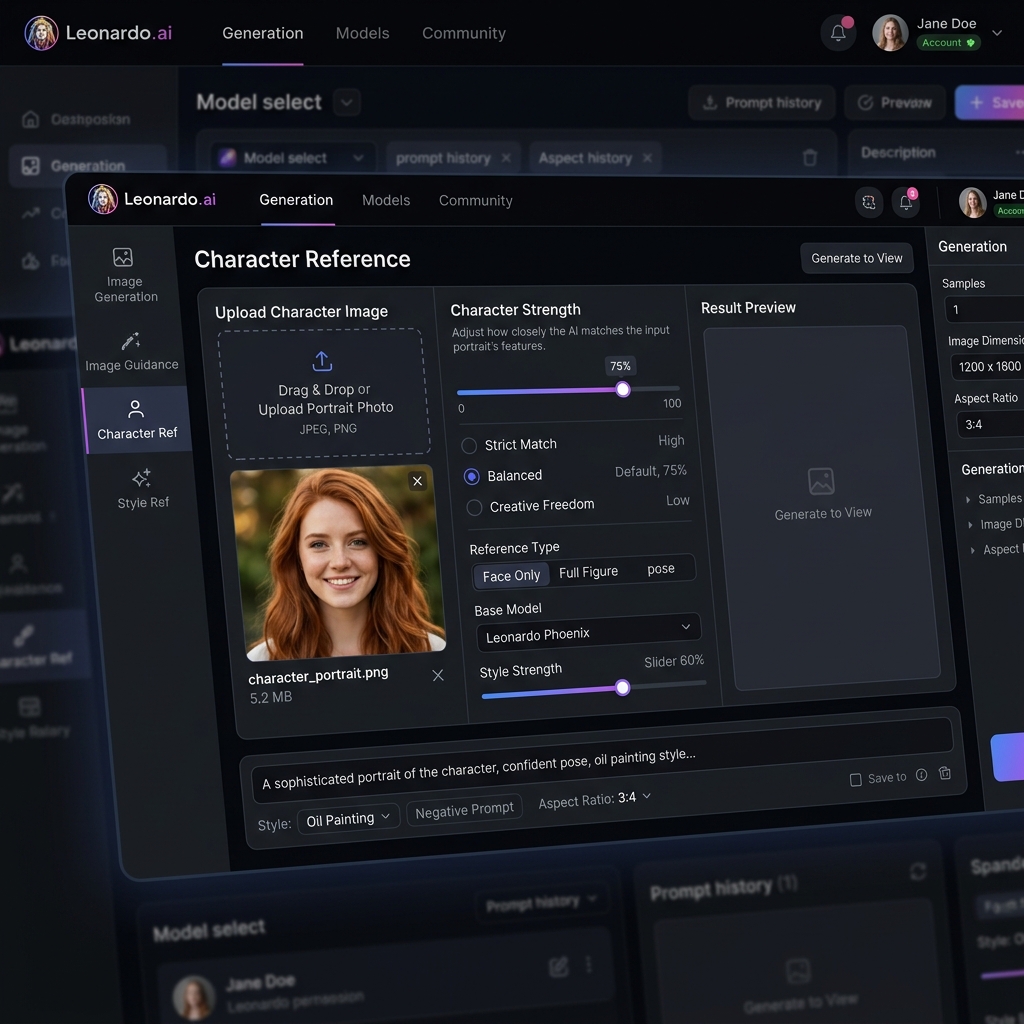Screen dimensions: 1024x1024
Task: Open Base Model Leonardo Phoenix dropdown
Action: point(588,632)
